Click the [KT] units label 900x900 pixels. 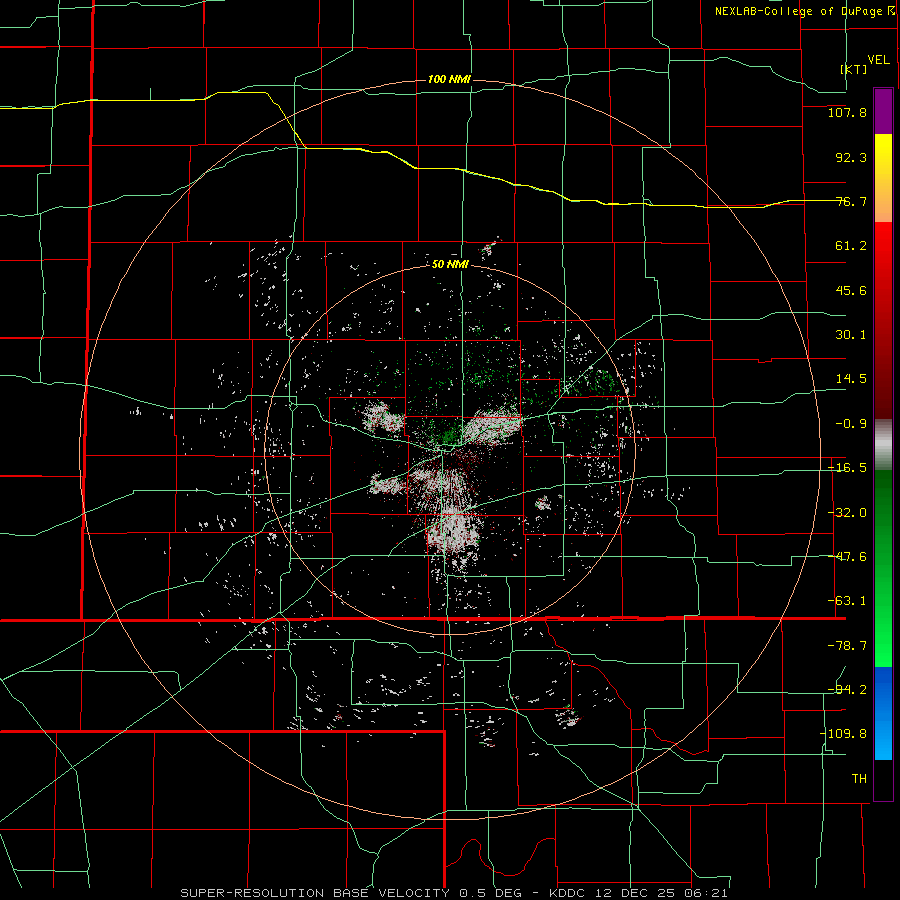pyautogui.click(x=854, y=69)
